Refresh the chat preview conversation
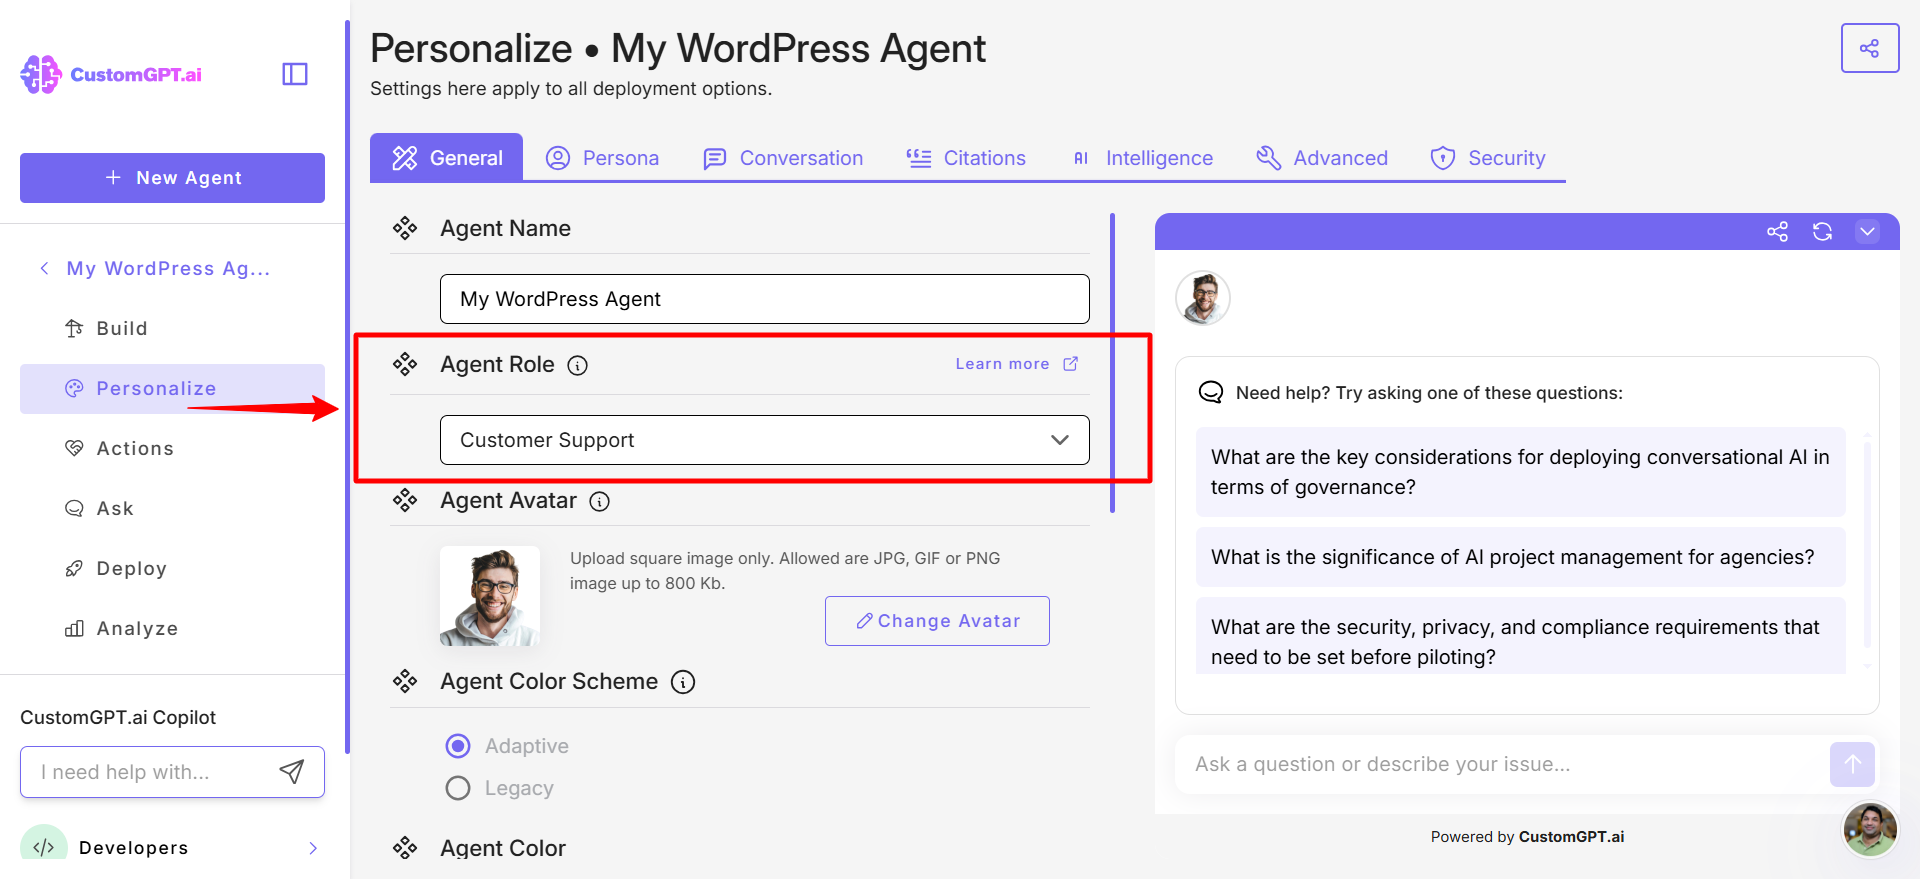The image size is (1920, 879). click(1822, 232)
